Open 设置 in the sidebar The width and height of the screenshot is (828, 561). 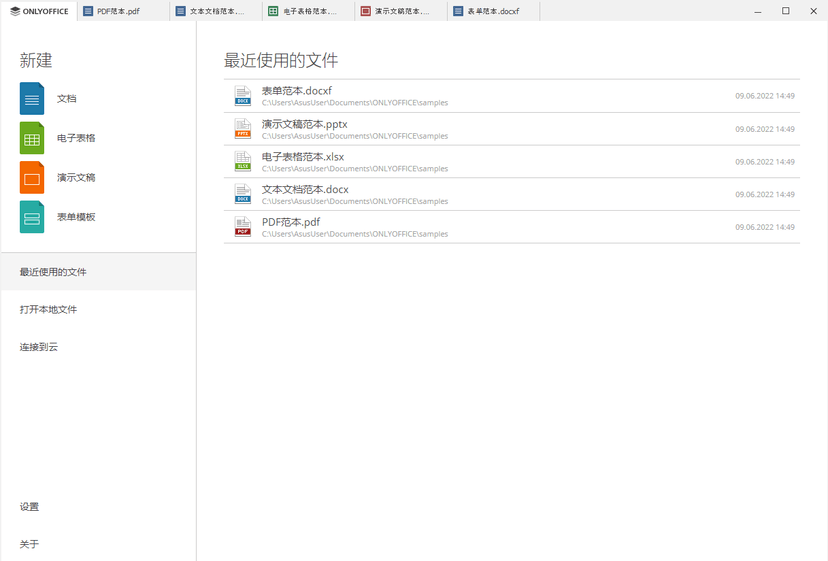tap(98, 506)
